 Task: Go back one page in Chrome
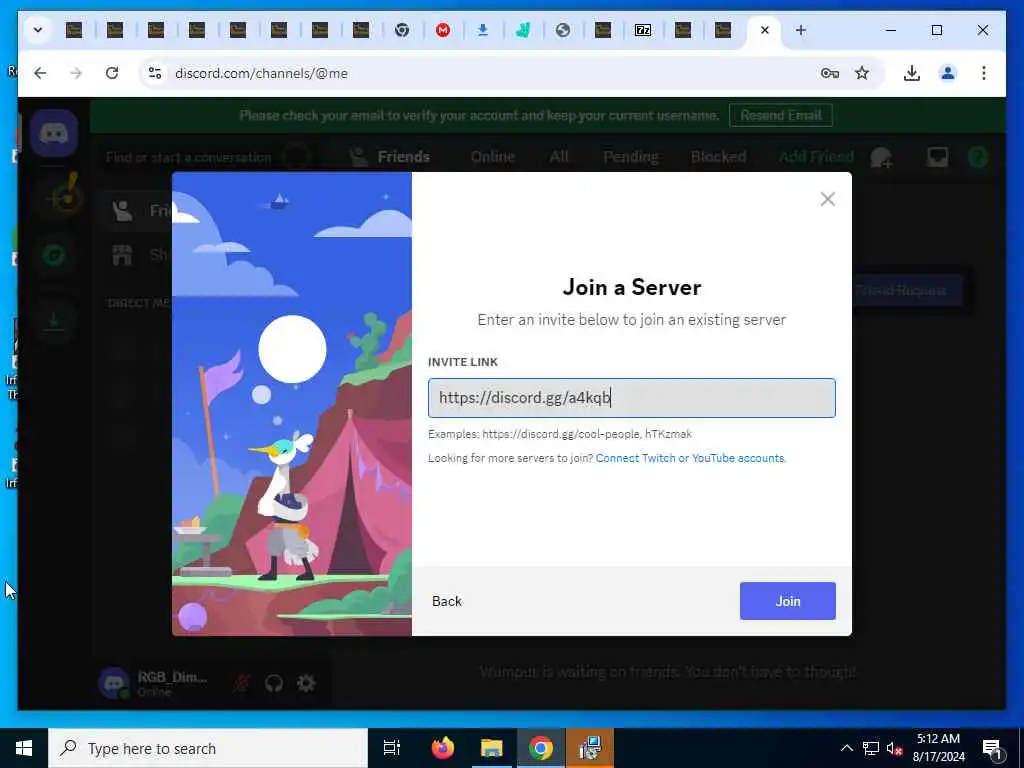click(x=40, y=73)
